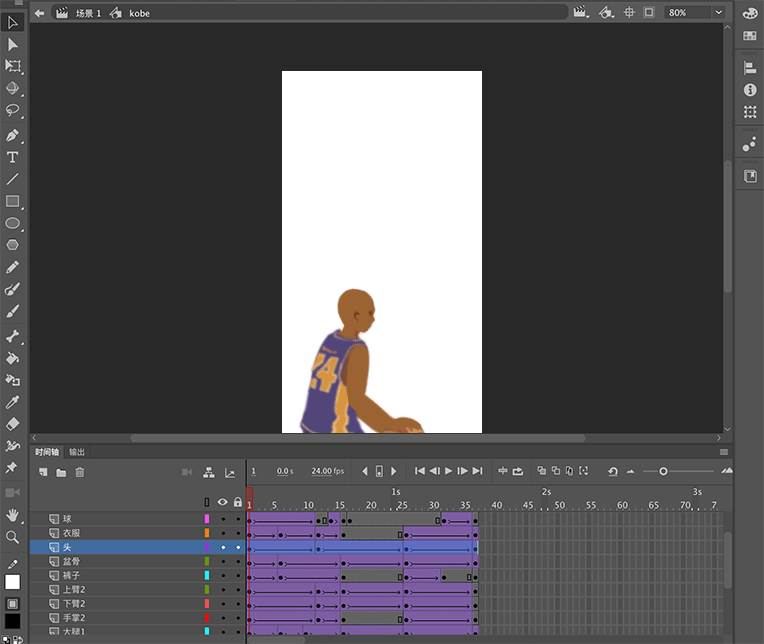
Task: Click the timeline zoom slider handle
Action: click(663, 471)
